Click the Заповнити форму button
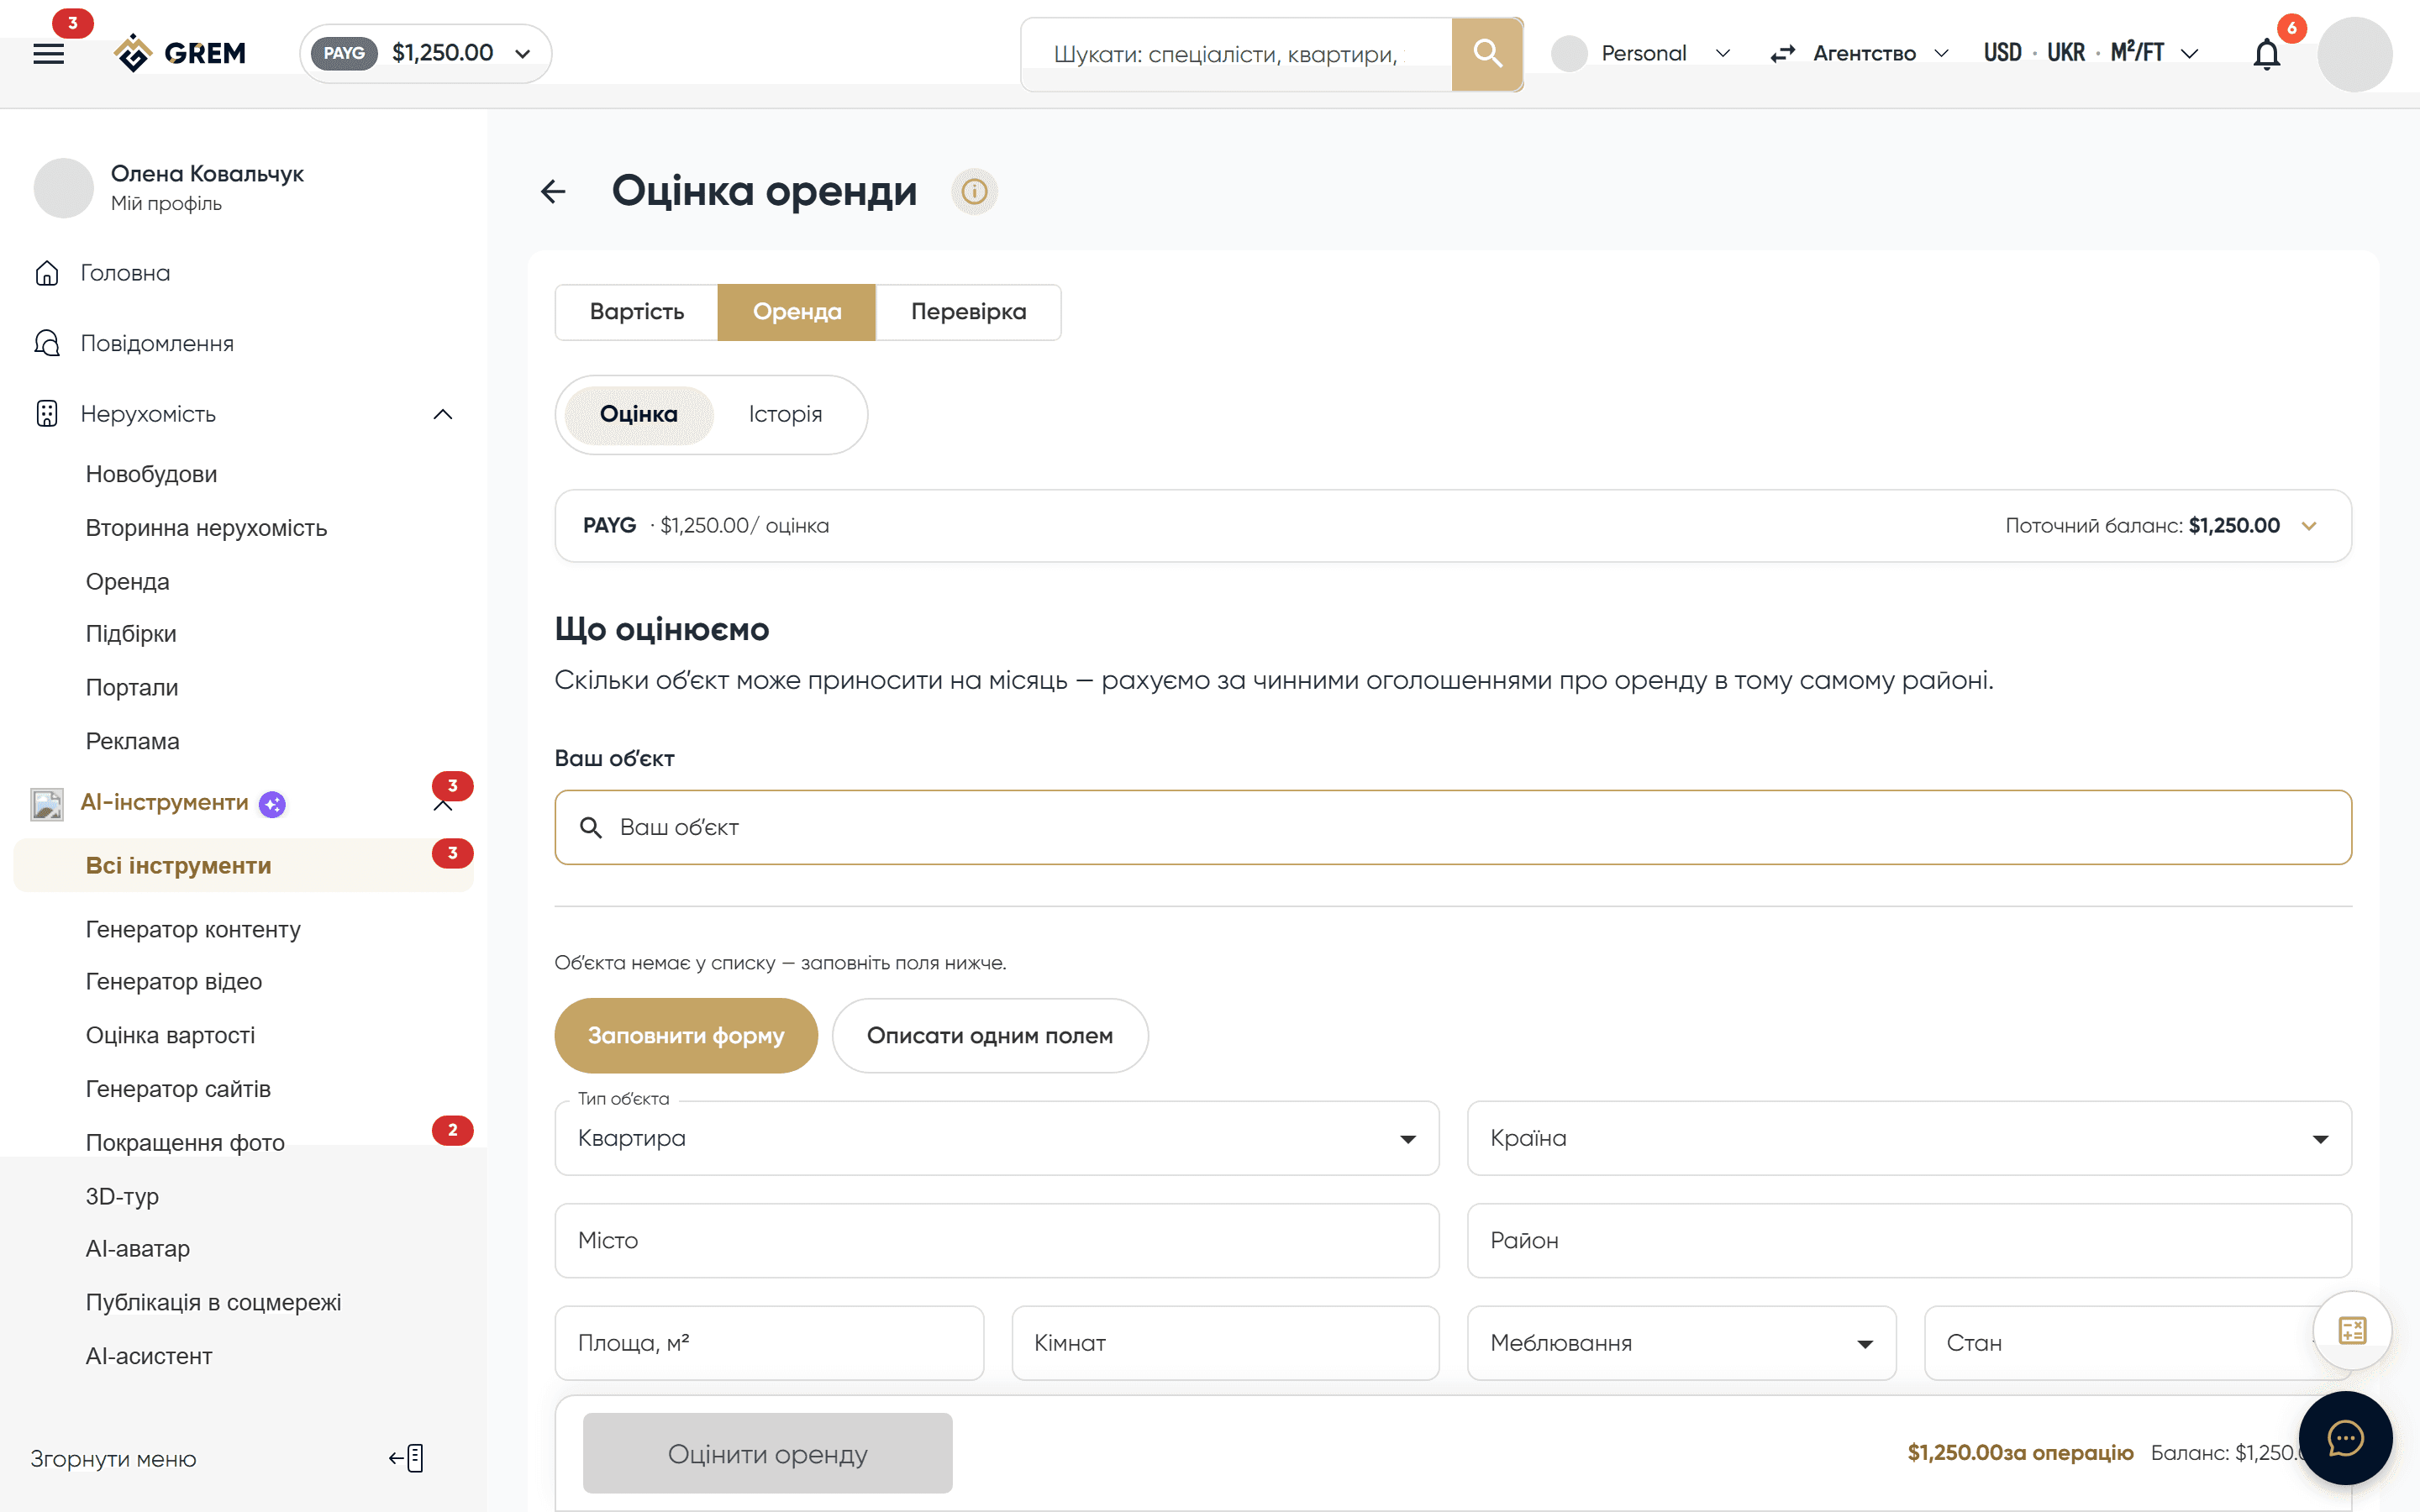This screenshot has height=1512, width=2420. click(x=686, y=1035)
